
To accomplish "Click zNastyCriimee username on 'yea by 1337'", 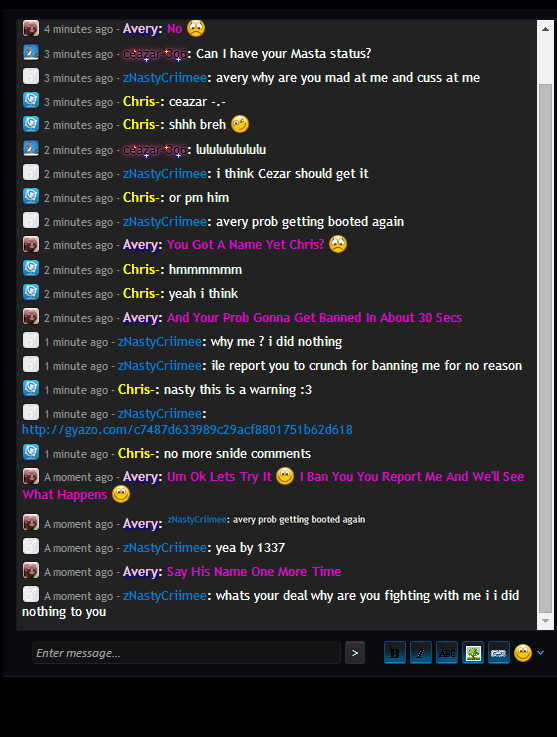I will coord(164,548).
